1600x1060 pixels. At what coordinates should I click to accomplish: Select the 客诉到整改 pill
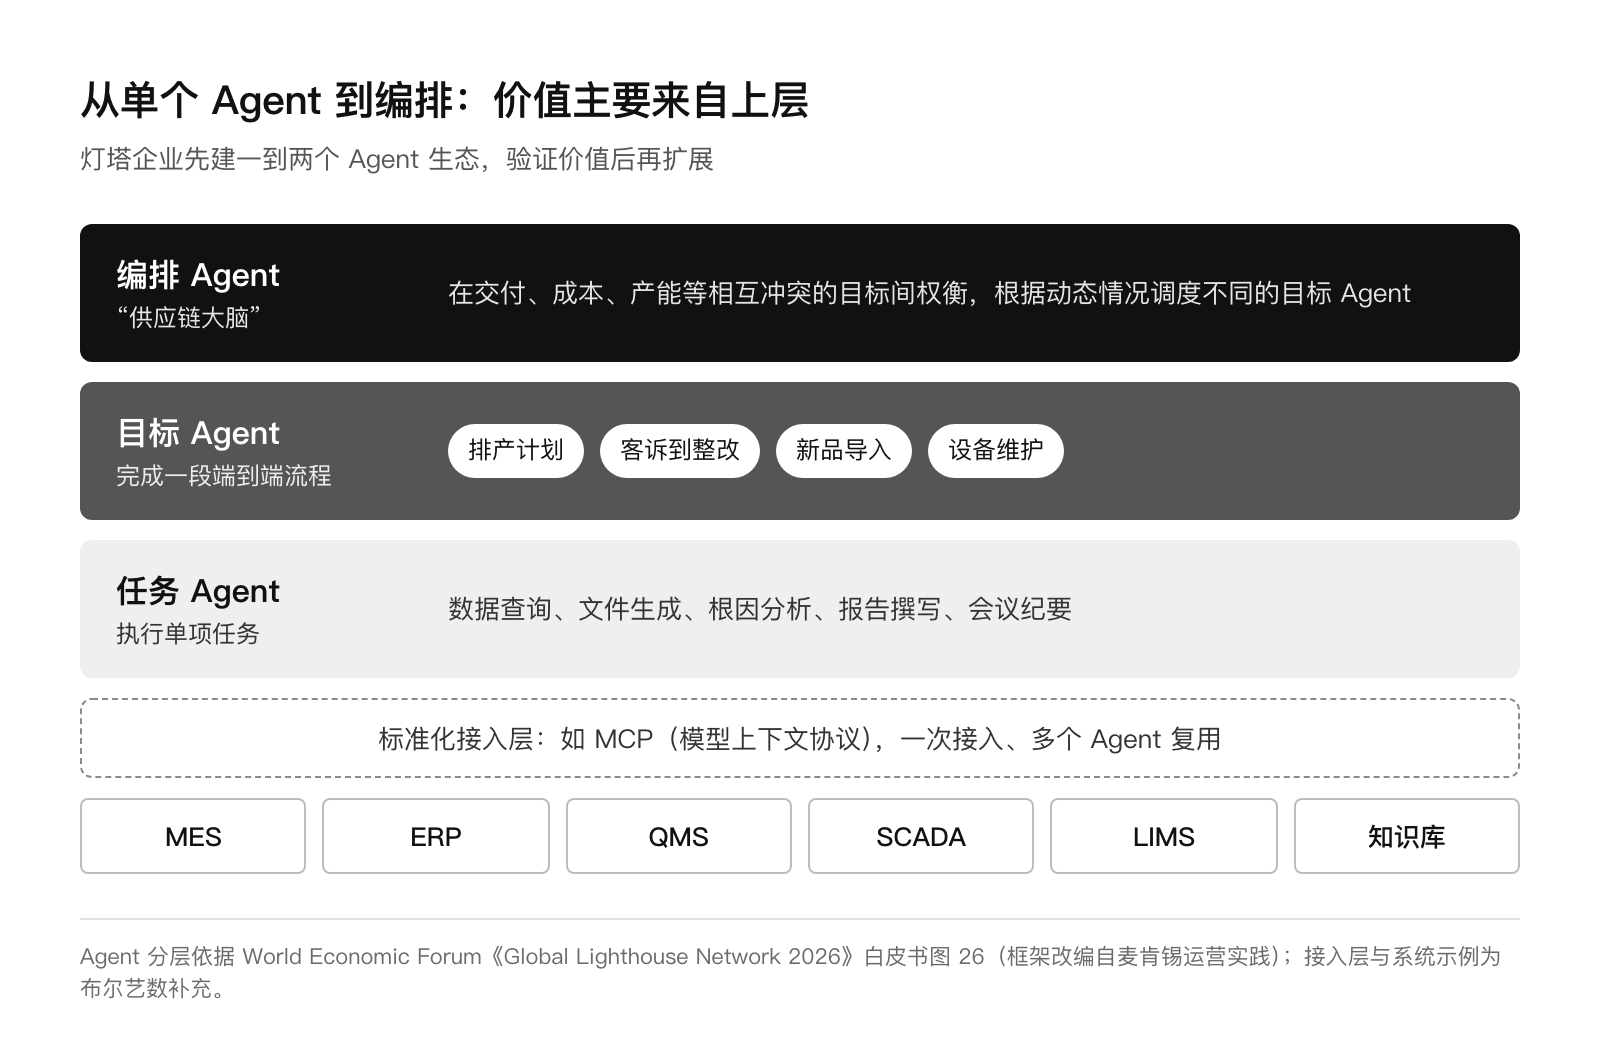pyautogui.click(x=679, y=450)
